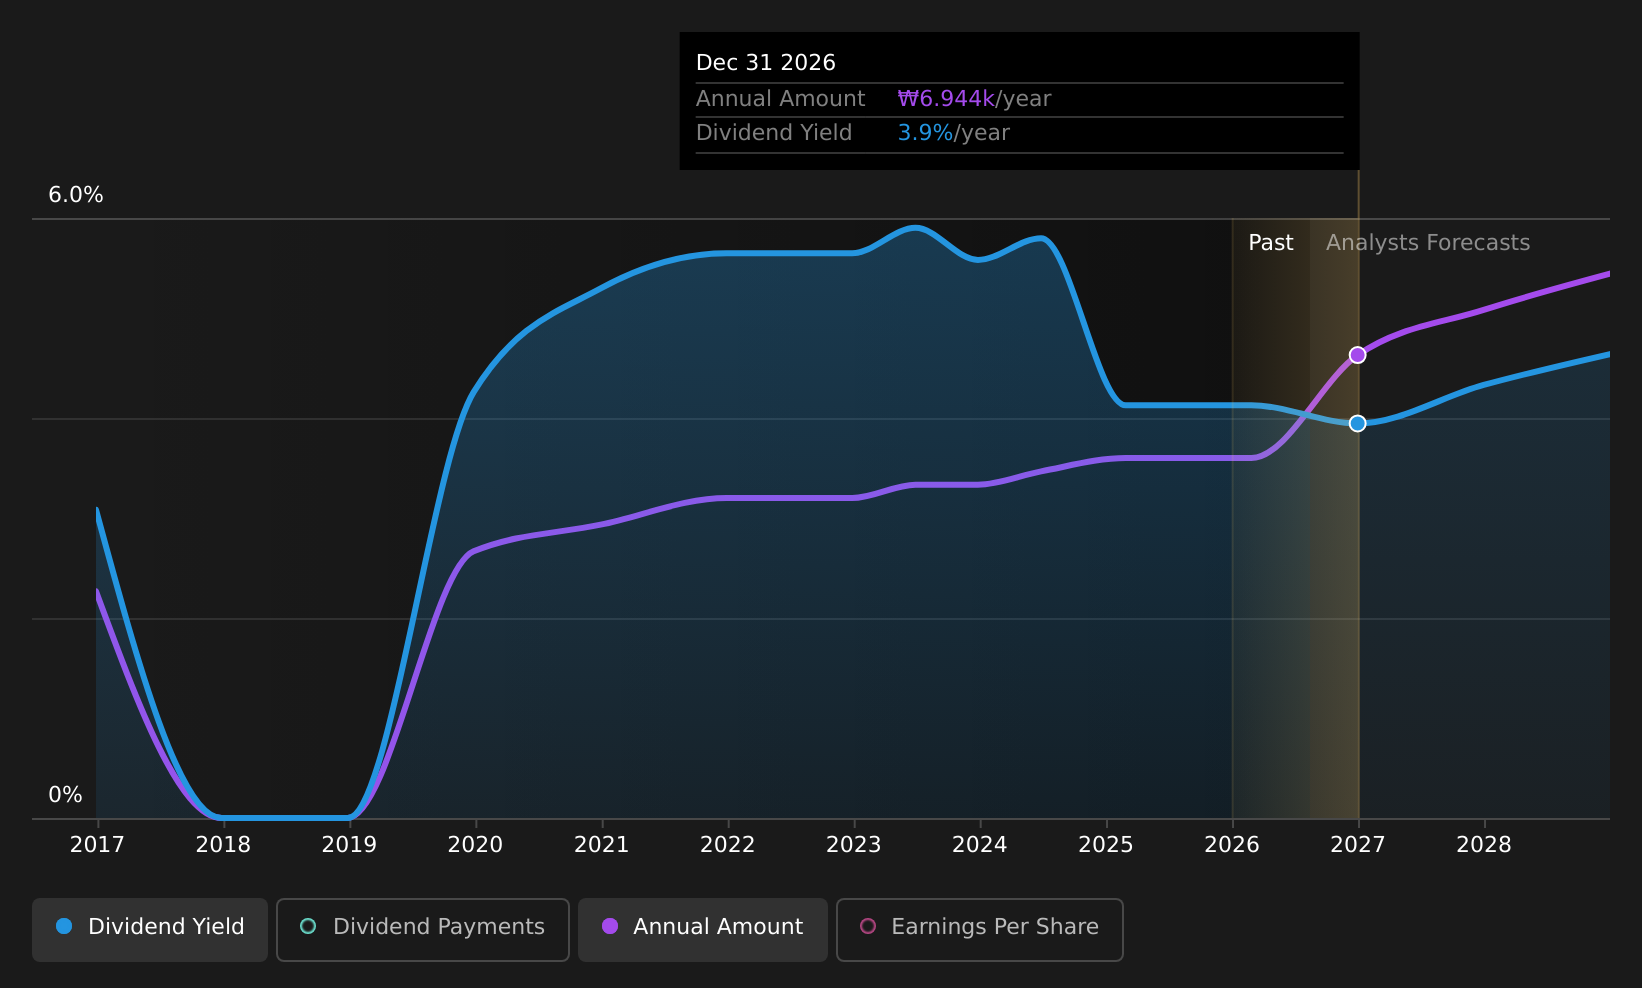Image resolution: width=1642 pixels, height=988 pixels.
Task: Click the 2022 x-axis label
Action: [727, 845]
